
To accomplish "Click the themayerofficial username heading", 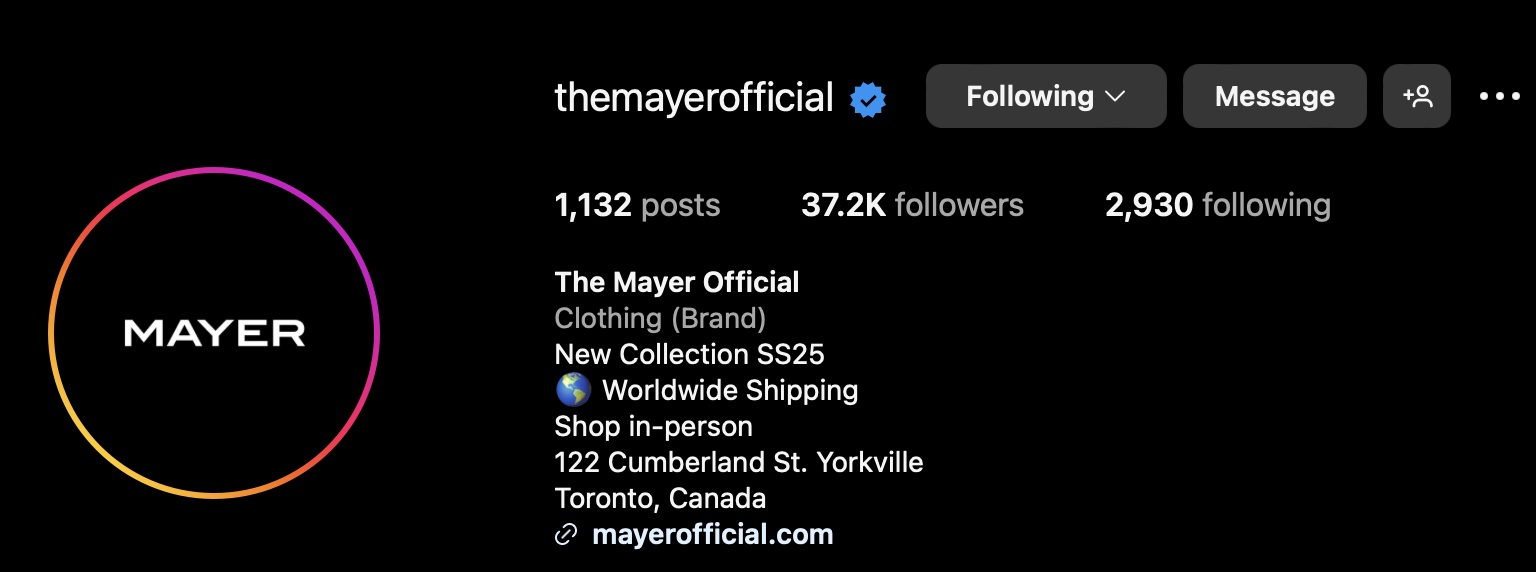I will pyautogui.click(x=694, y=97).
